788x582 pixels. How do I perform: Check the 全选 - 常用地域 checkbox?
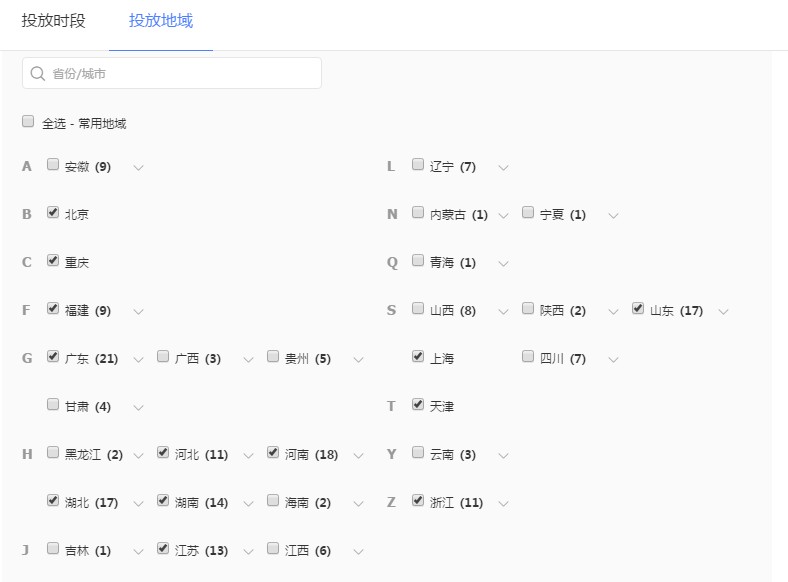[x=28, y=122]
